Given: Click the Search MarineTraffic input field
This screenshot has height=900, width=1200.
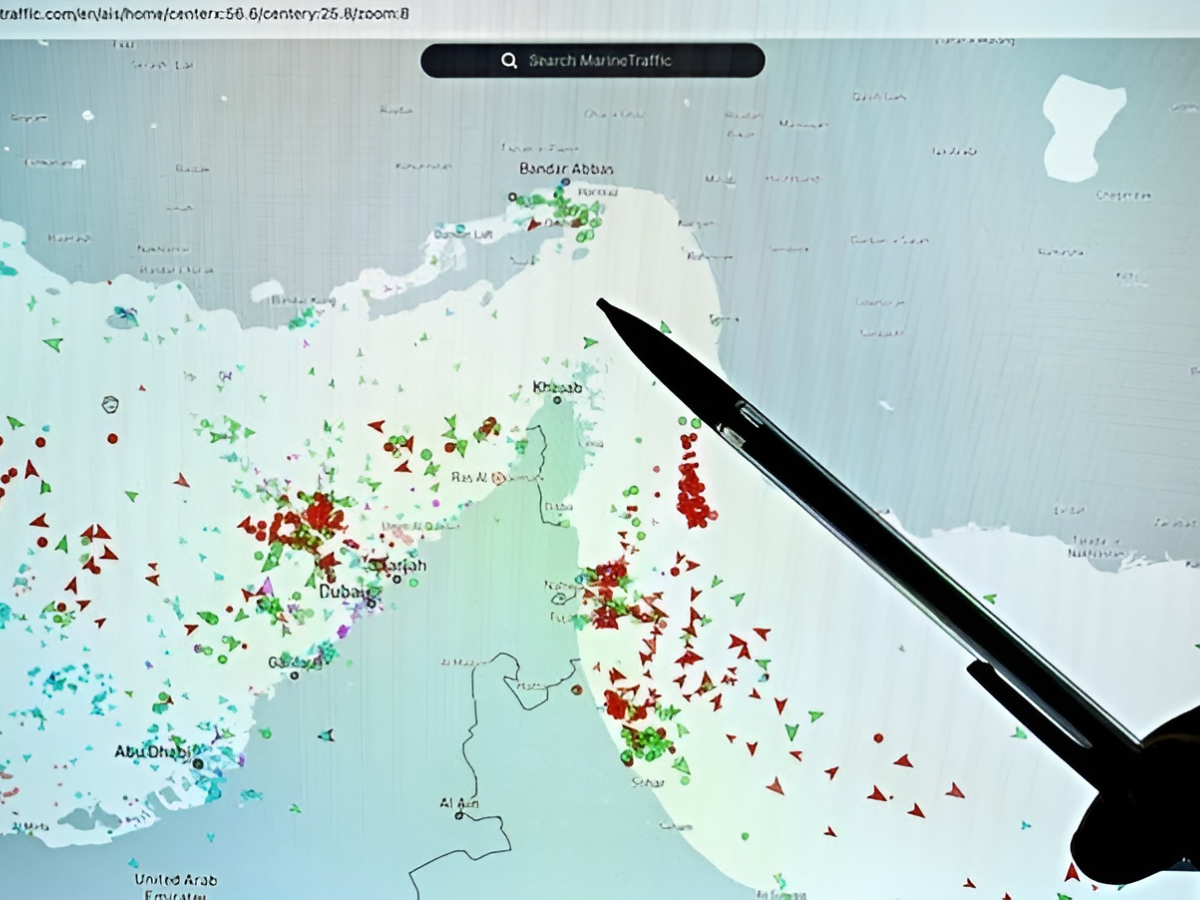Looking at the screenshot, I should pos(600,61).
